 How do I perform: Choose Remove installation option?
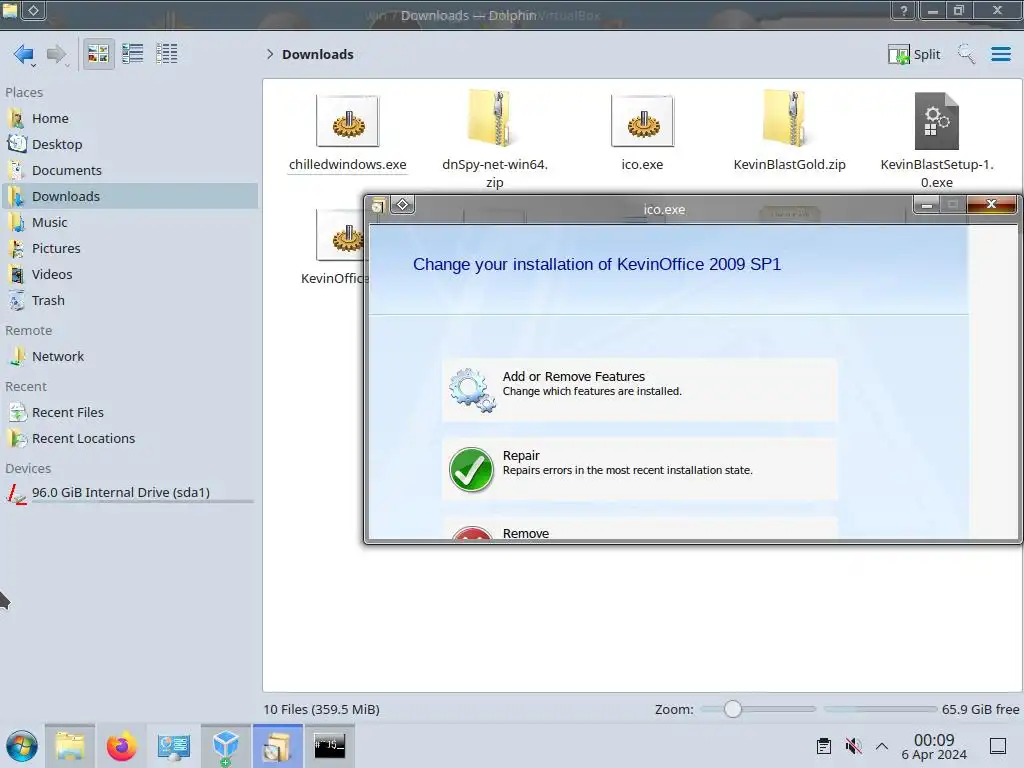(x=639, y=528)
